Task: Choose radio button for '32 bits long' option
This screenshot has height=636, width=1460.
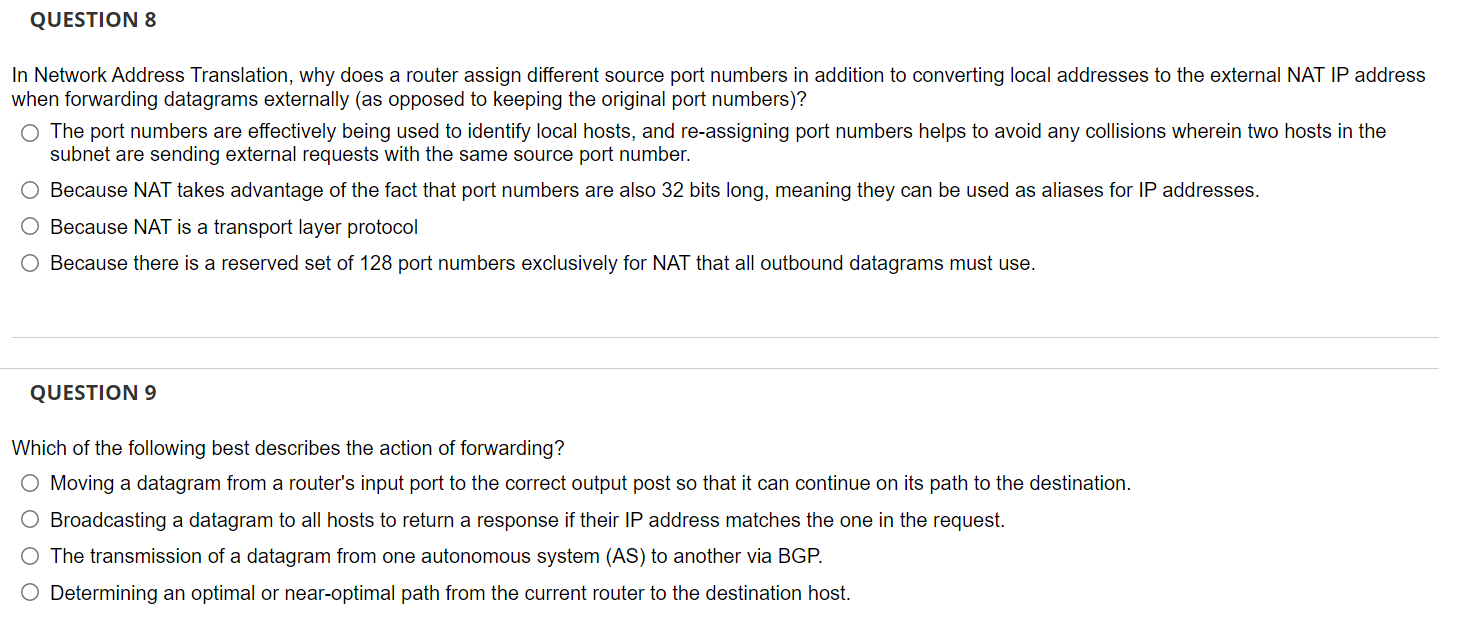Action: tap(31, 191)
